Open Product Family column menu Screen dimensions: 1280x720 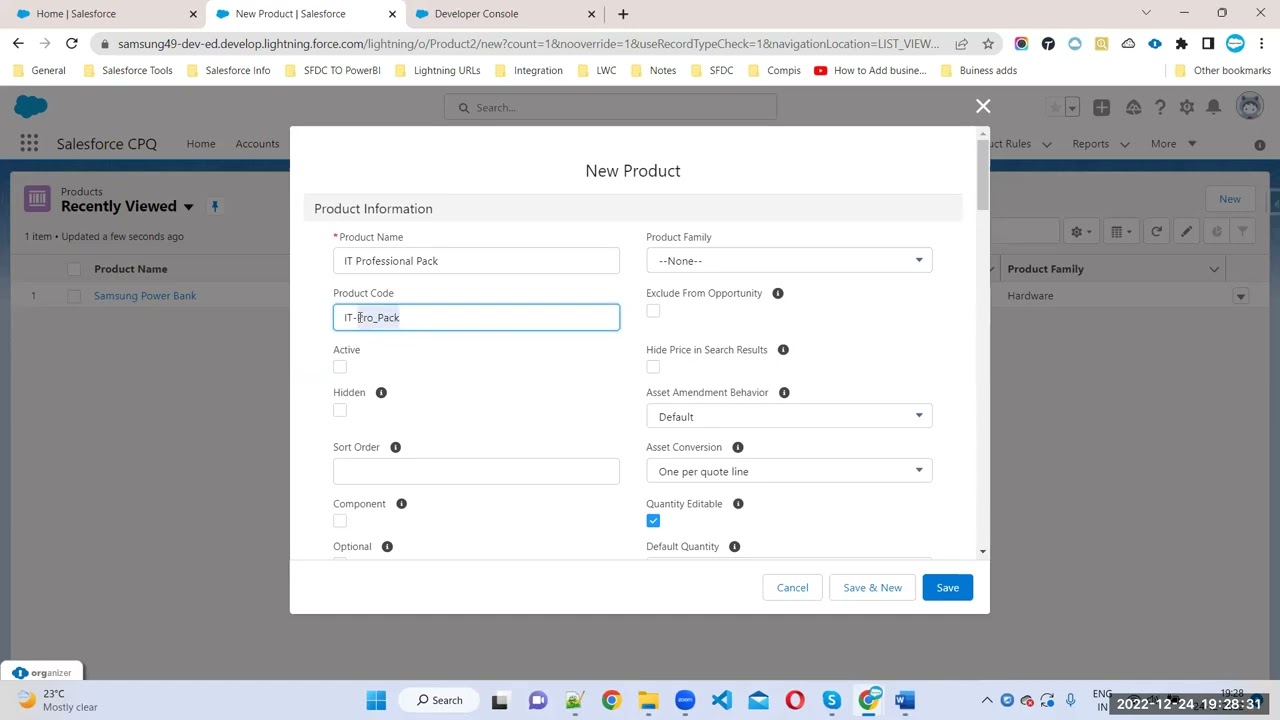pos(1214,269)
